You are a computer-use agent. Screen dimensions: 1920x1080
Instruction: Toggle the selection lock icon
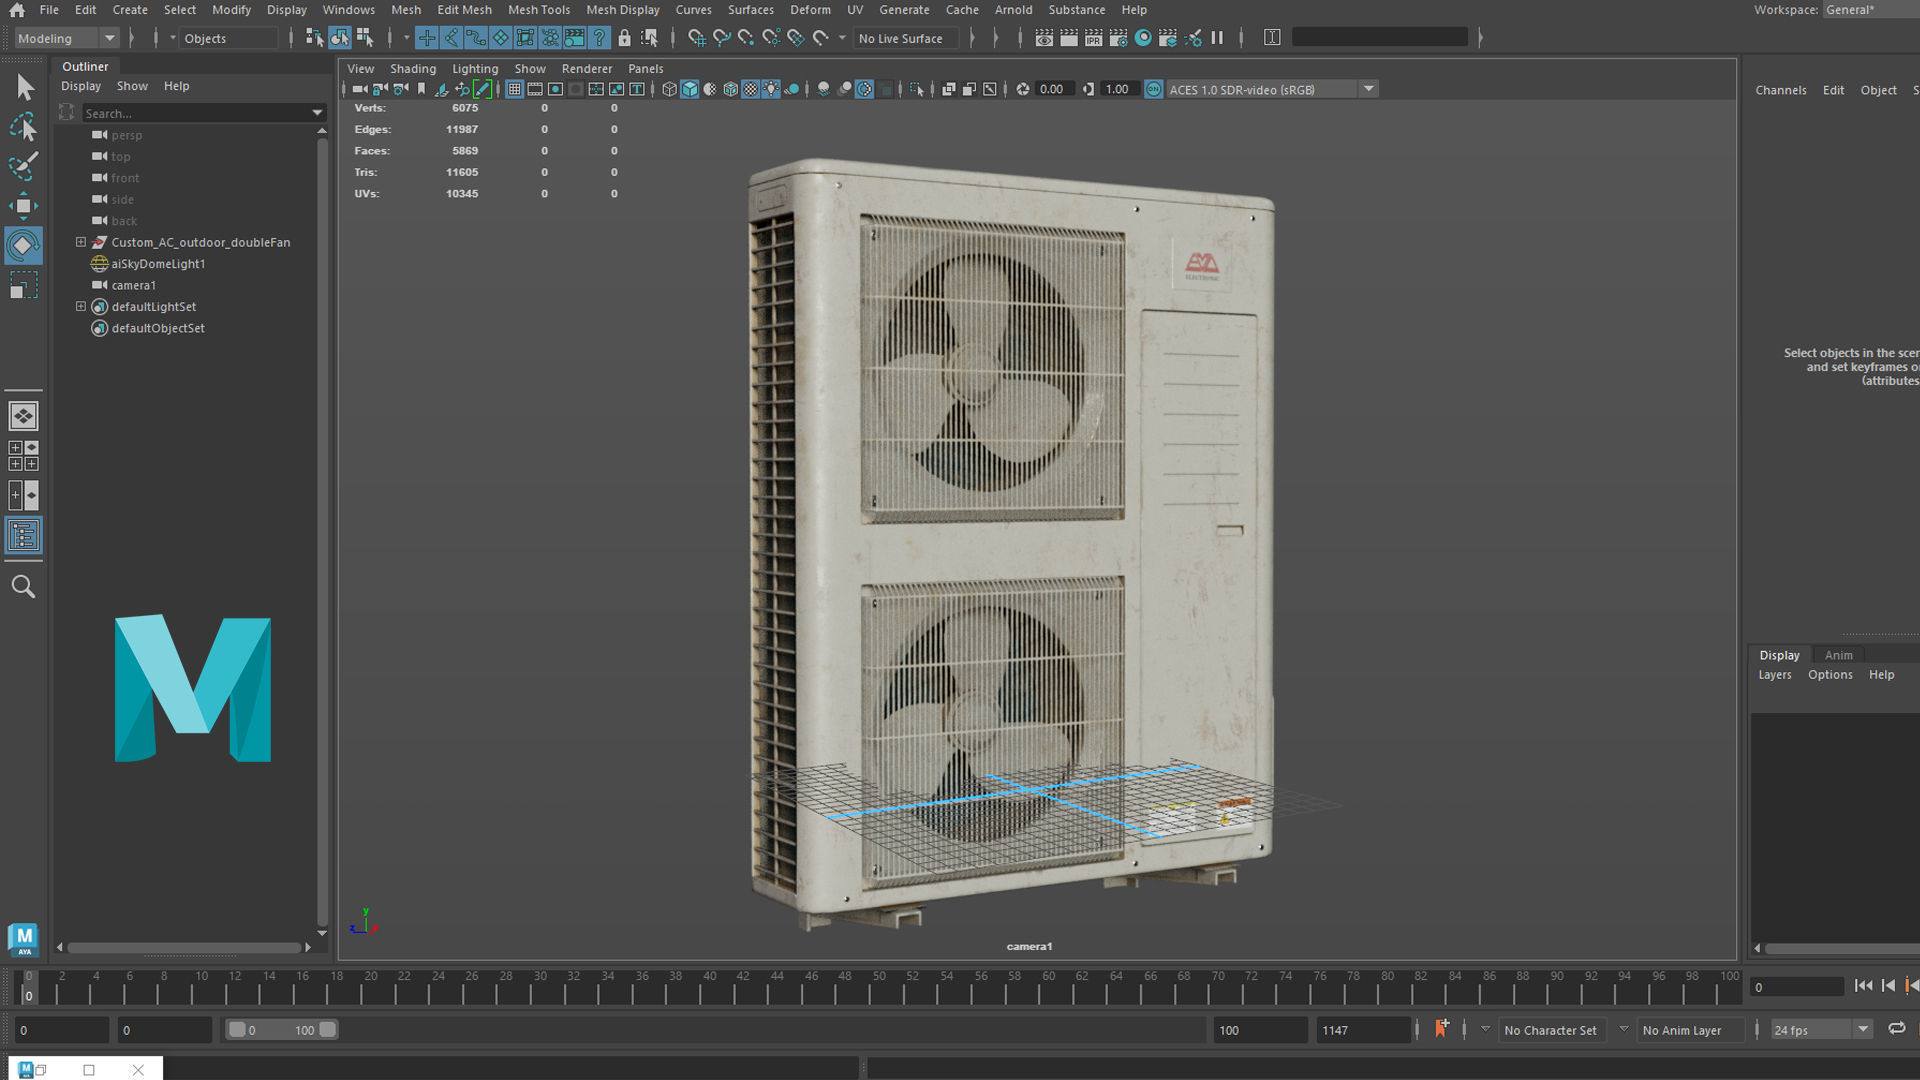624,38
